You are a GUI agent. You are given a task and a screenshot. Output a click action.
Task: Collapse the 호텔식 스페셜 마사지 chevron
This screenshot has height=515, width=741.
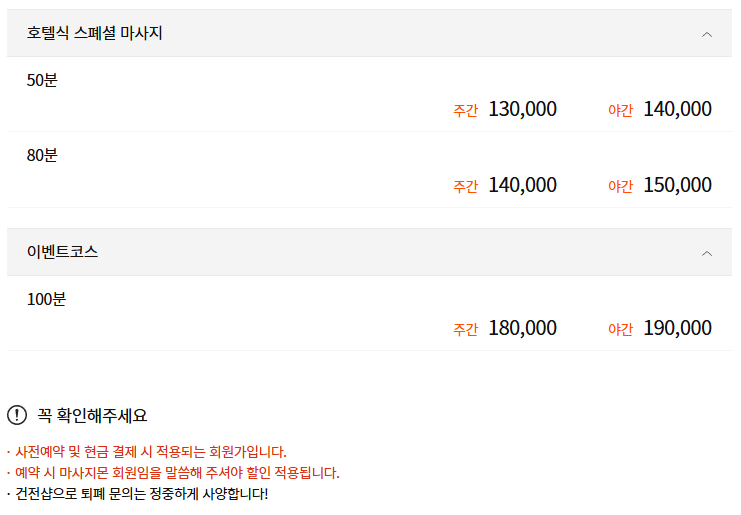pyautogui.click(x=707, y=34)
